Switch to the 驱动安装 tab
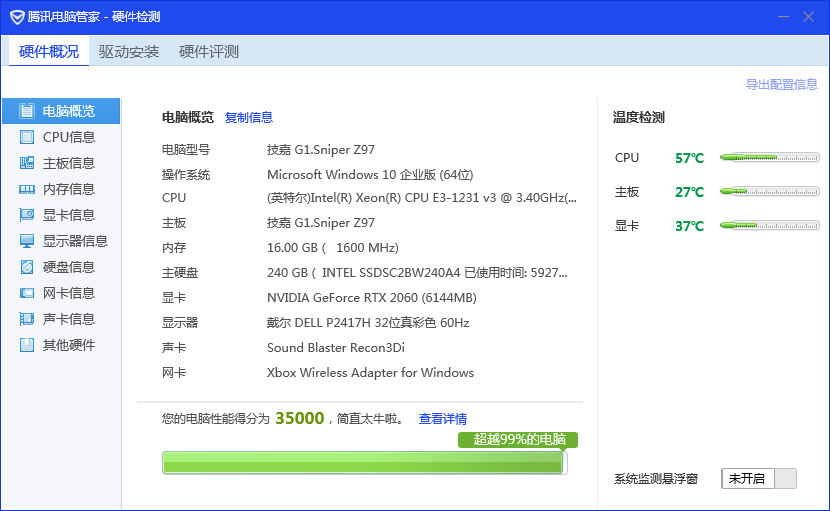This screenshot has width=830, height=511. pos(129,52)
